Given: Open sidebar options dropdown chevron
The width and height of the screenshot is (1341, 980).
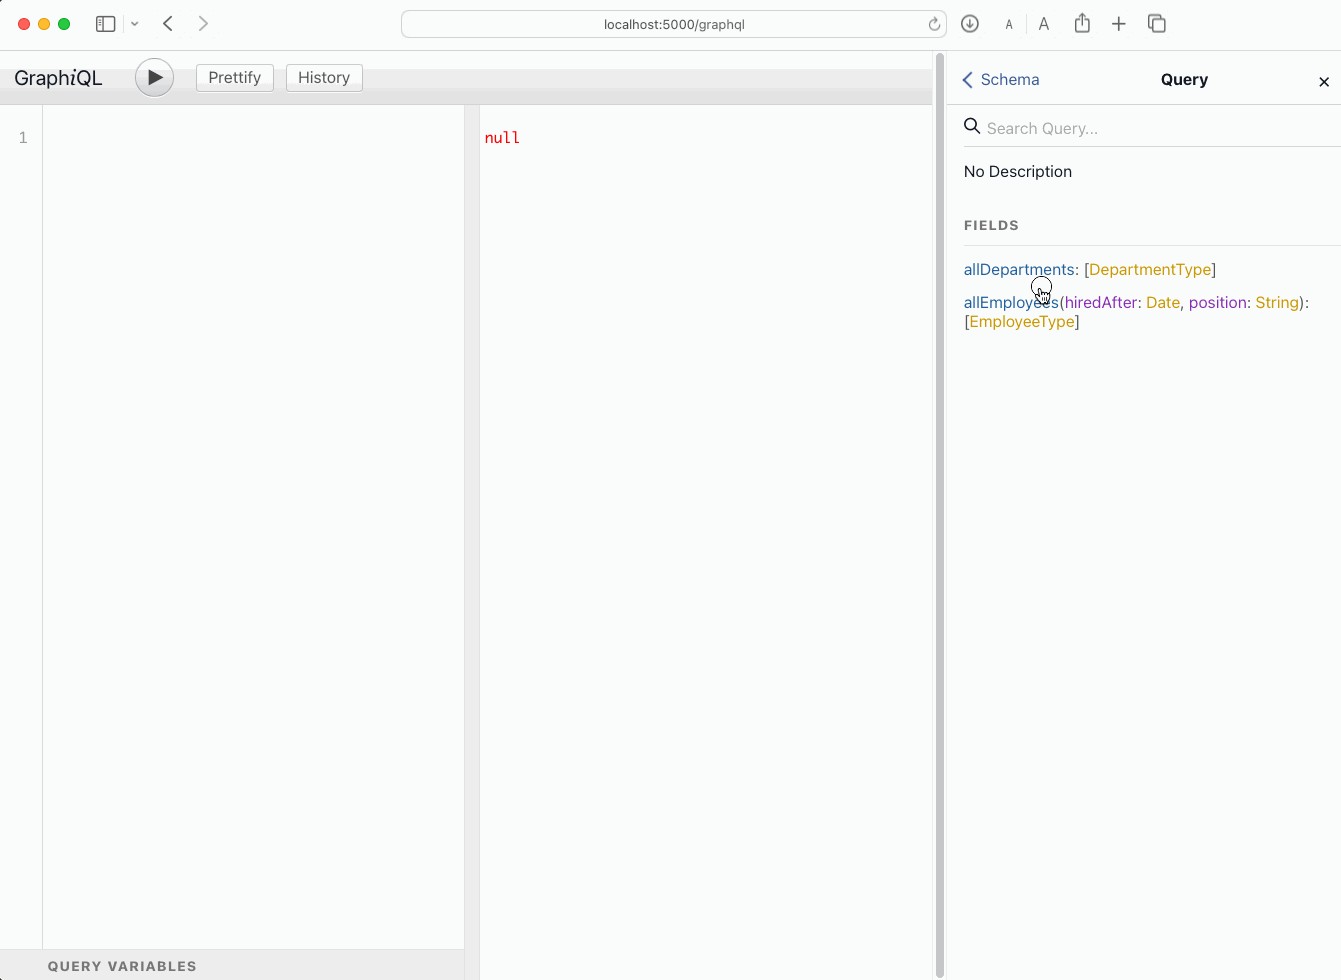Looking at the screenshot, I should [x=135, y=24].
